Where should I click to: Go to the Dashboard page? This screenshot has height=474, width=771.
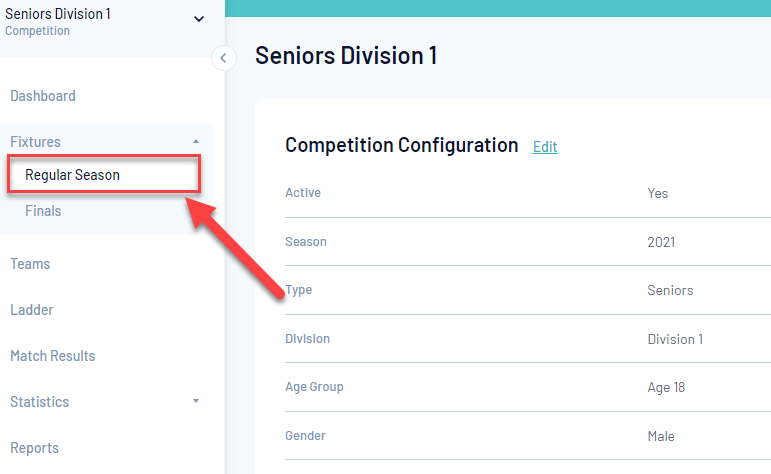tap(43, 96)
